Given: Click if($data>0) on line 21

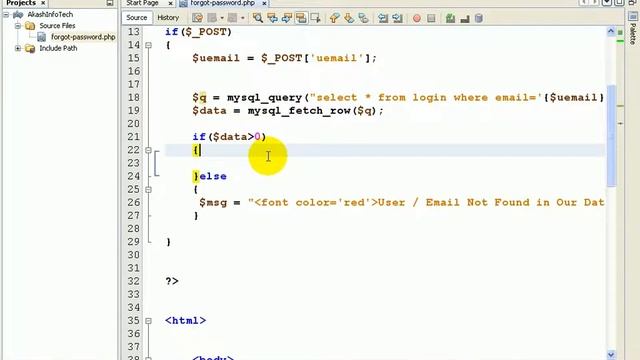Looking at the screenshot, I should (229, 137).
